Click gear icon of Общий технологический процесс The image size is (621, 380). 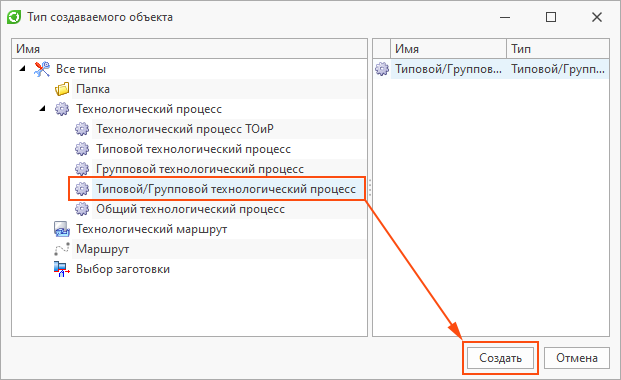tap(82, 209)
